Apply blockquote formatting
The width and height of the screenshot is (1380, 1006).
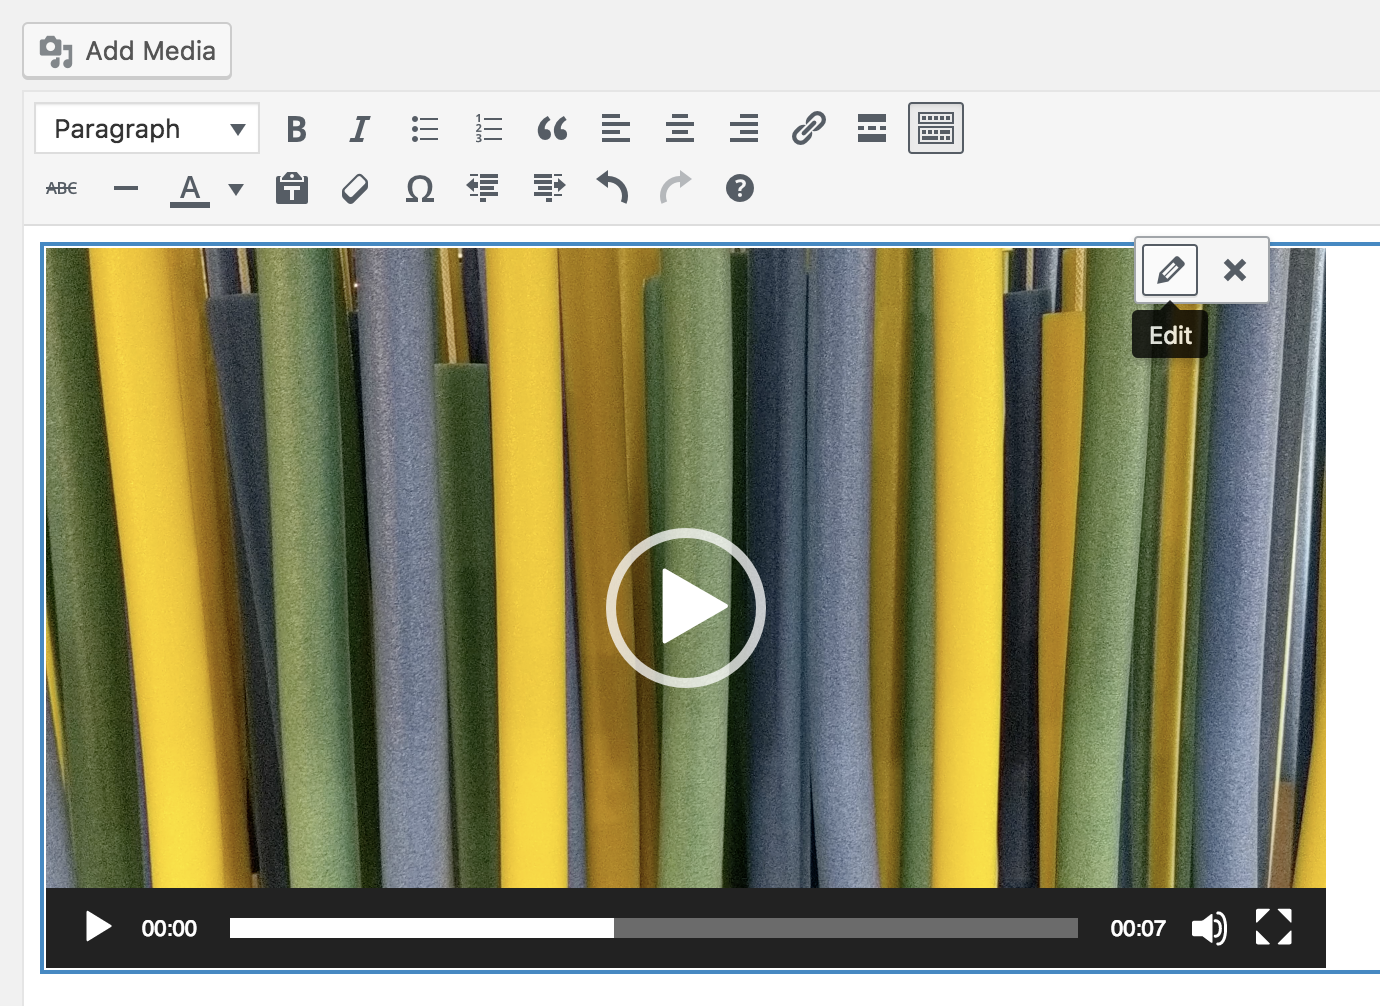[x=552, y=129]
